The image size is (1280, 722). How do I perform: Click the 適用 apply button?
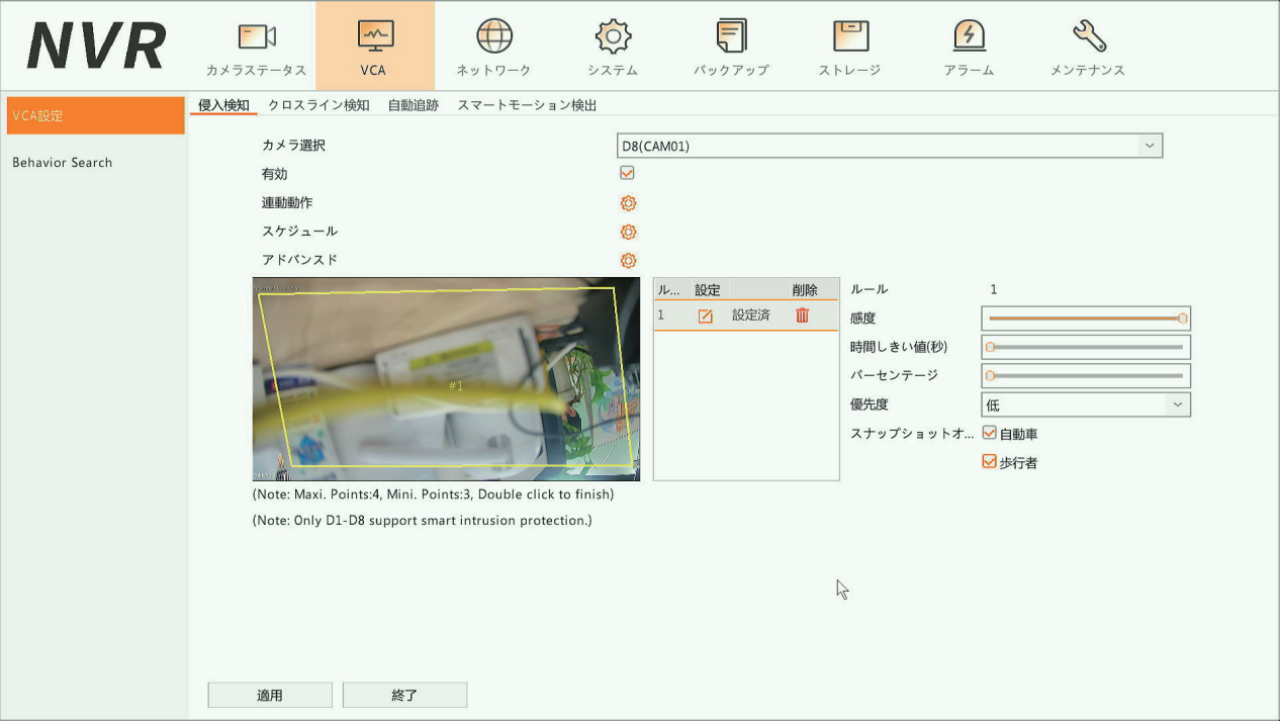coord(269,695)
